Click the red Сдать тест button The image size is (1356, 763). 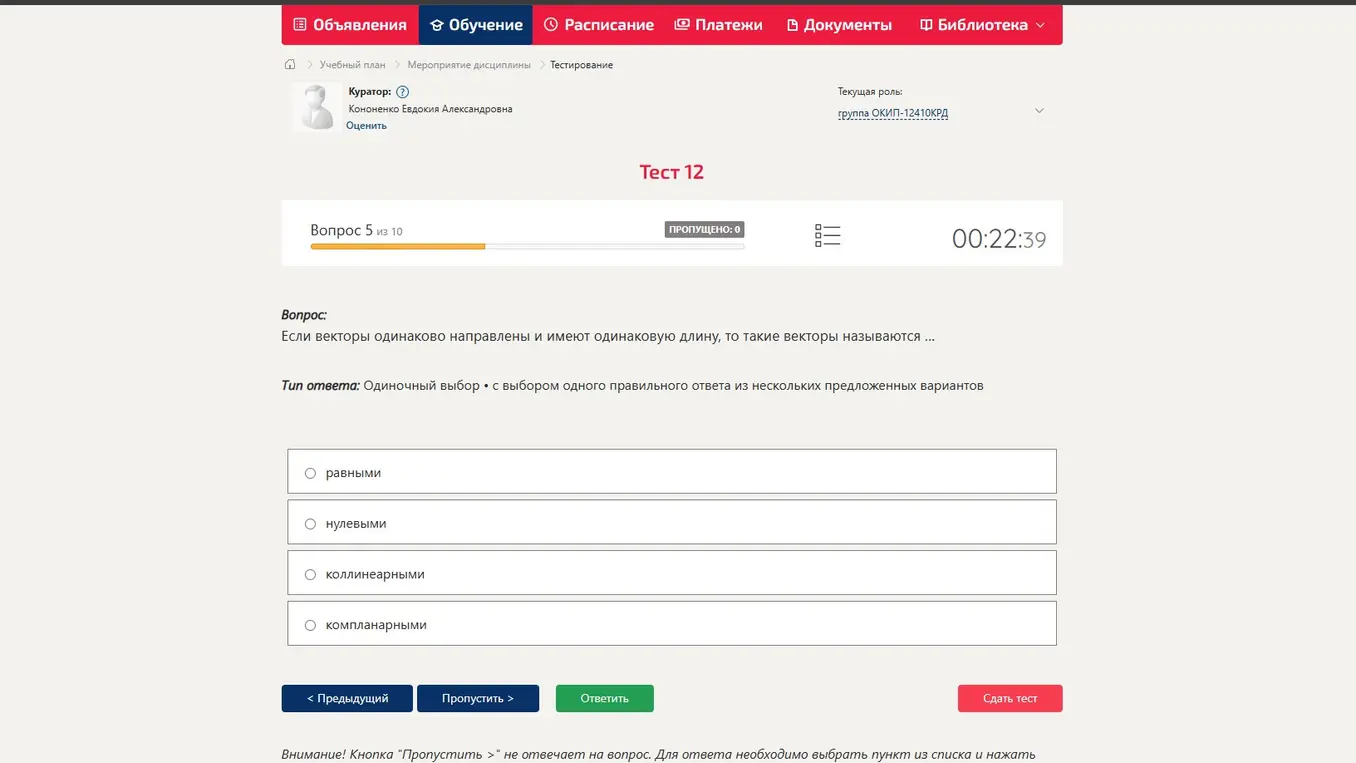1010,698
